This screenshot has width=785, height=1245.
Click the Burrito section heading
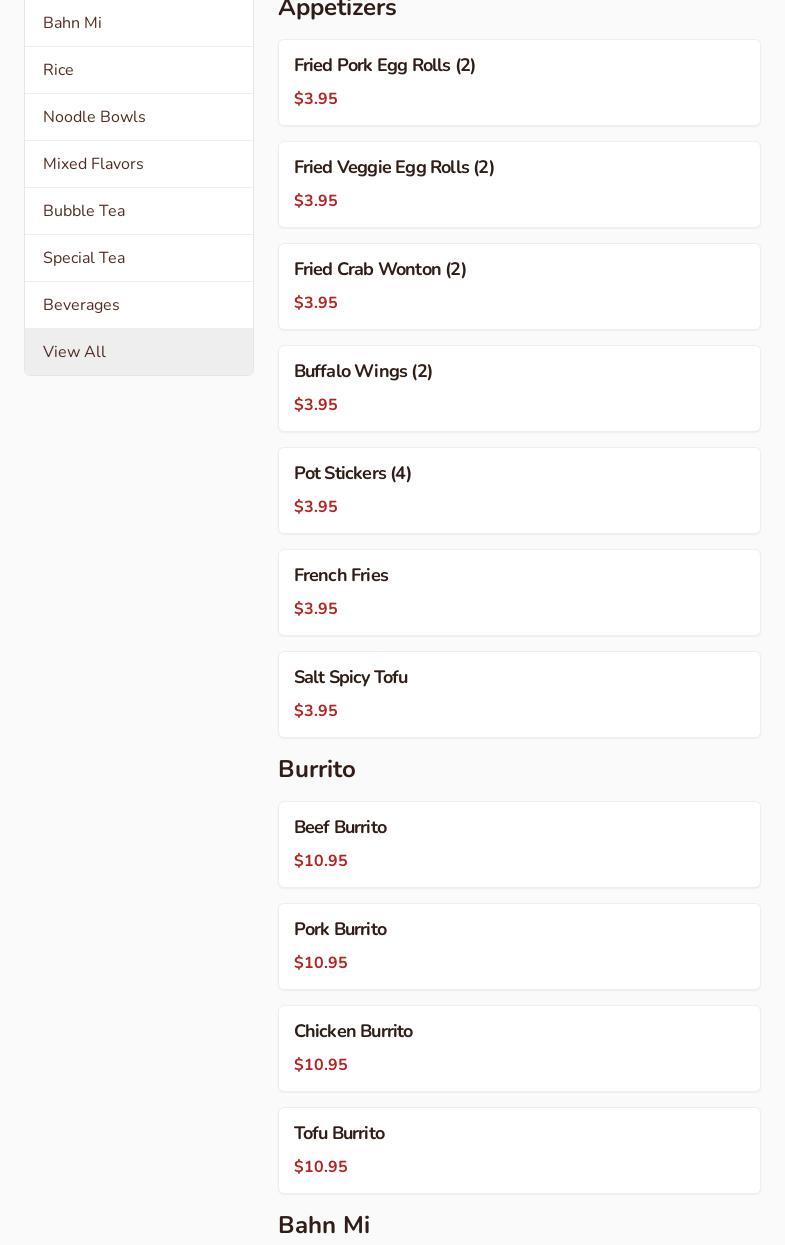pyautogui.click(x=317, y=769)
